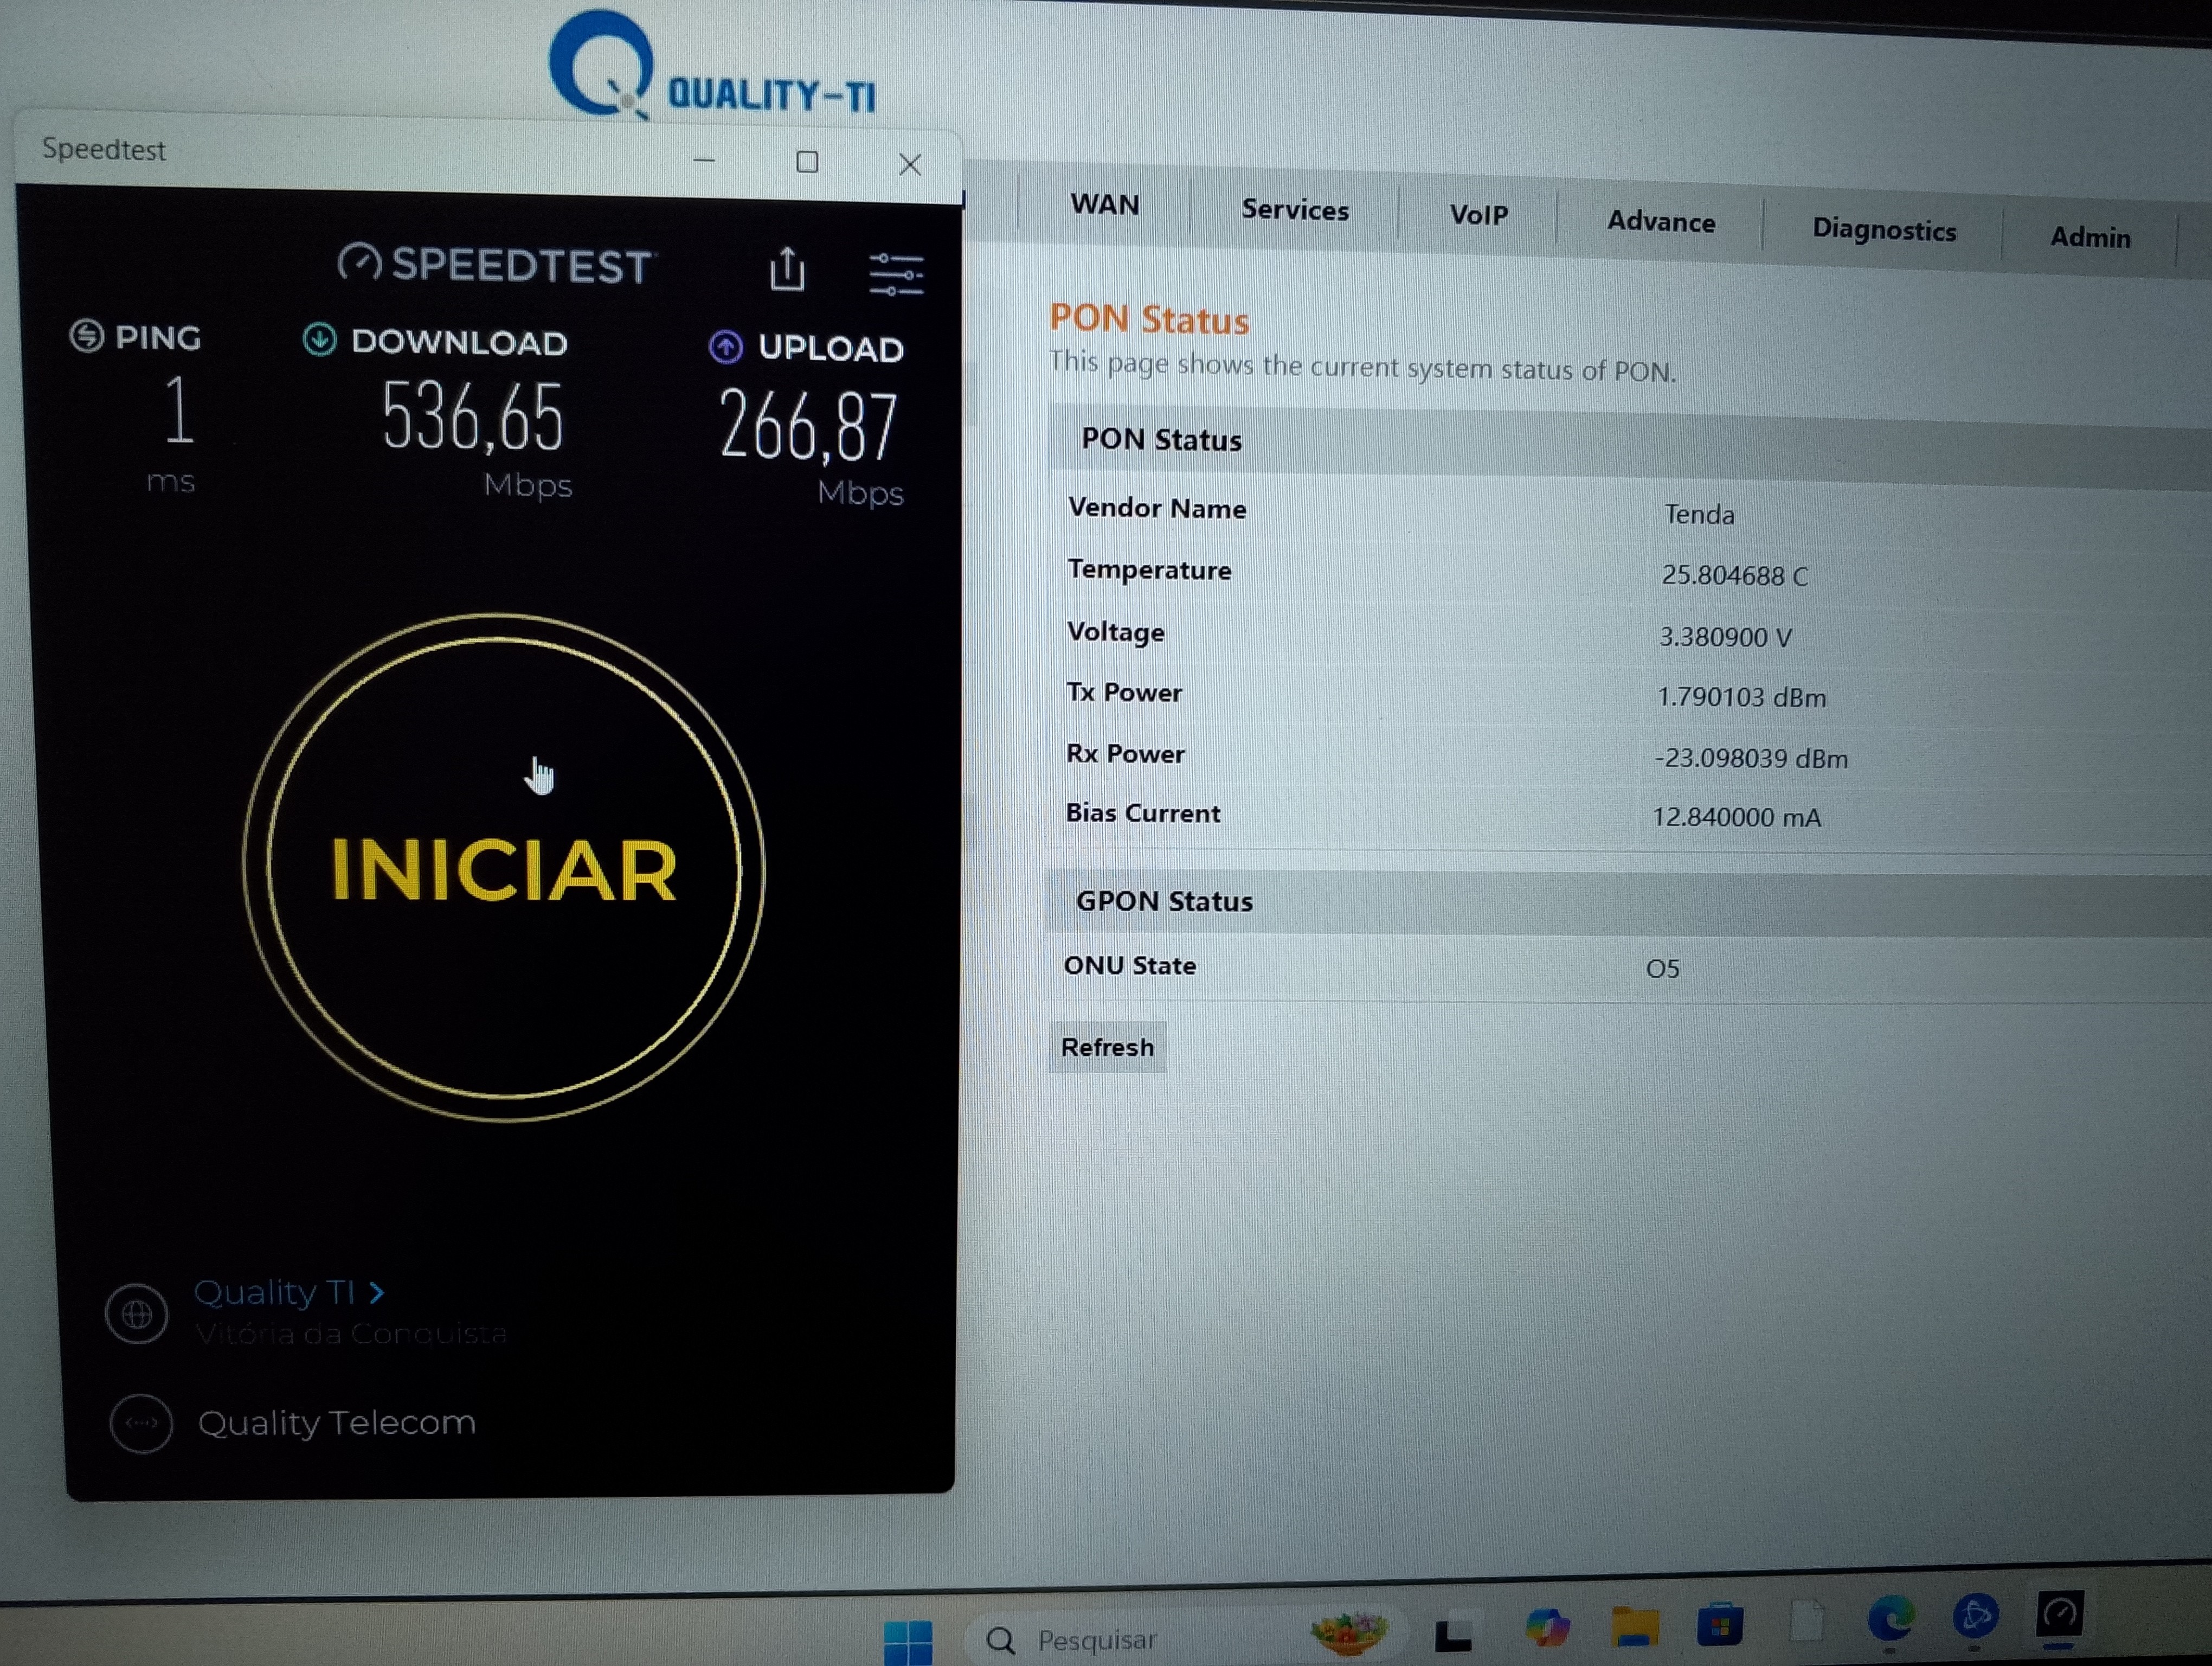
Task: Click the Refresh button under GPON Status
Action: (x=1107, y=1047)
